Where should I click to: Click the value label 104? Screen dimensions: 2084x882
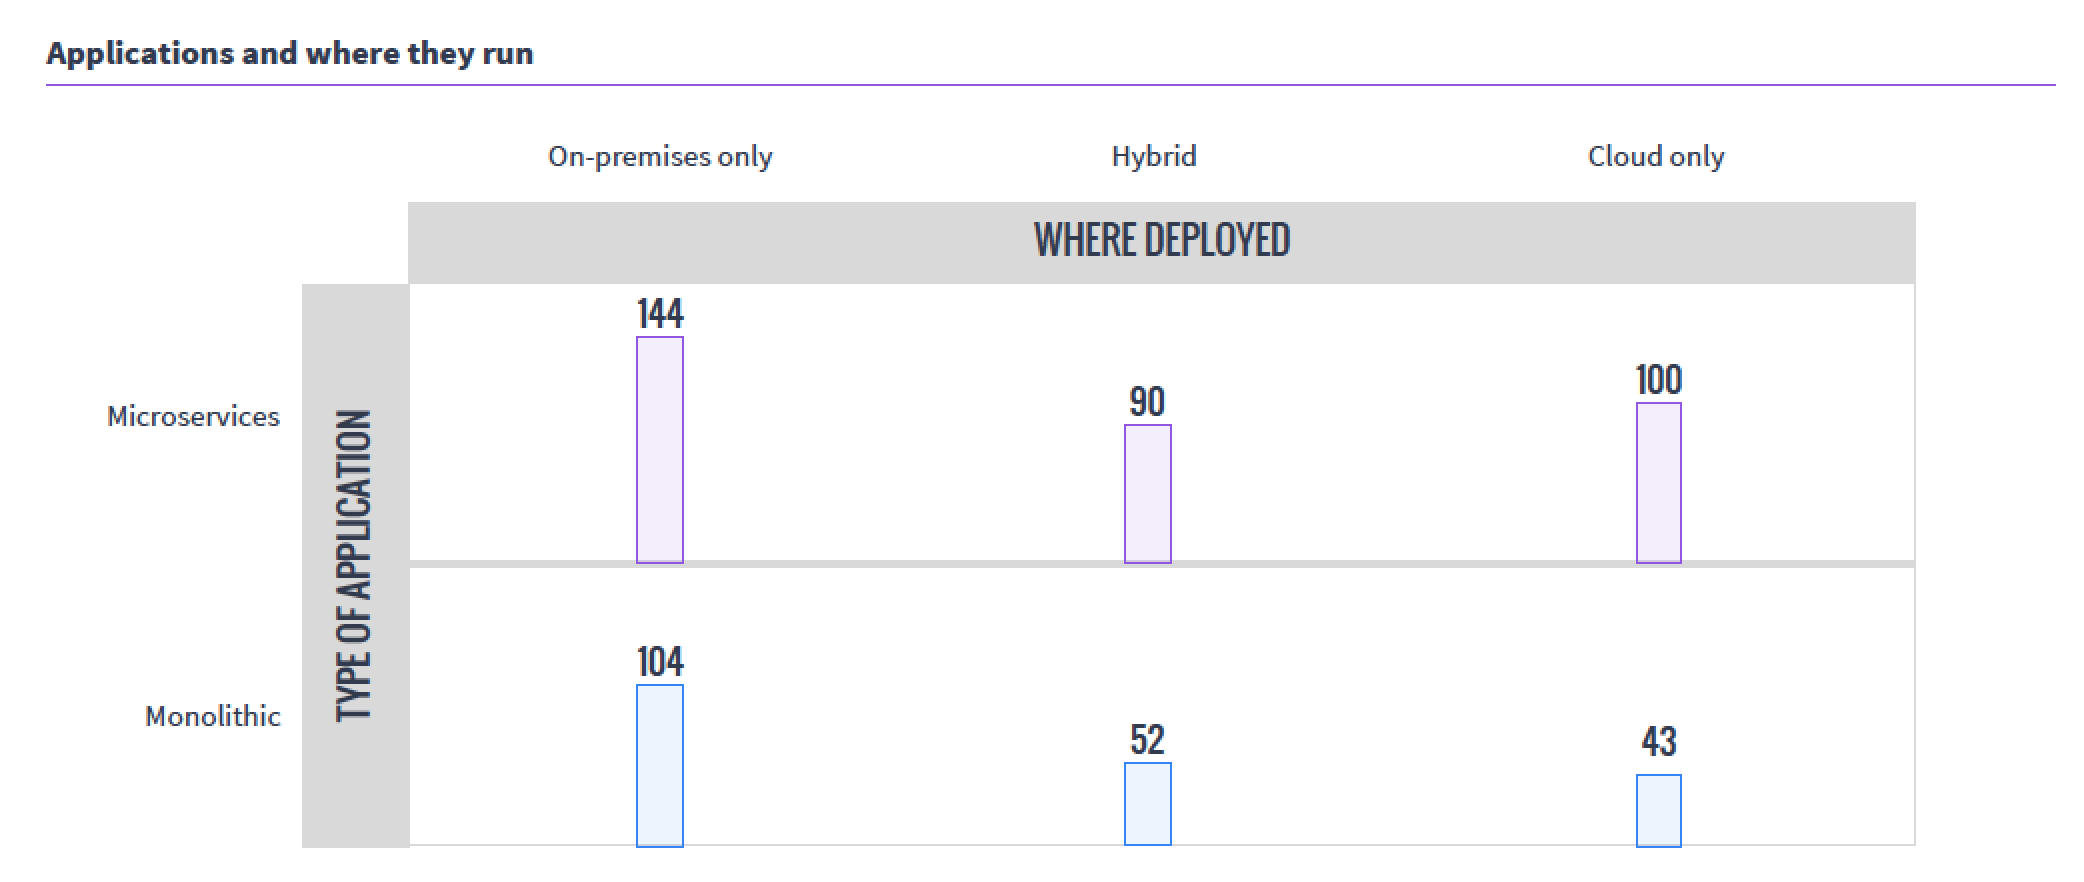tap(660, 662)
